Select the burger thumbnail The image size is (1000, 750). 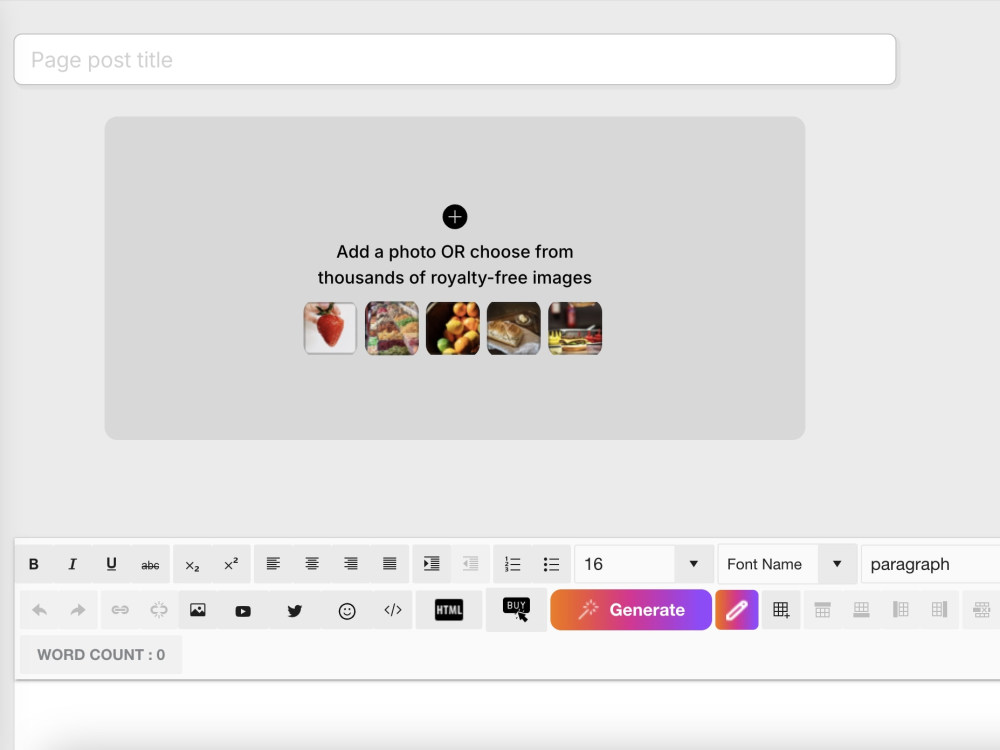pos(575,328)
